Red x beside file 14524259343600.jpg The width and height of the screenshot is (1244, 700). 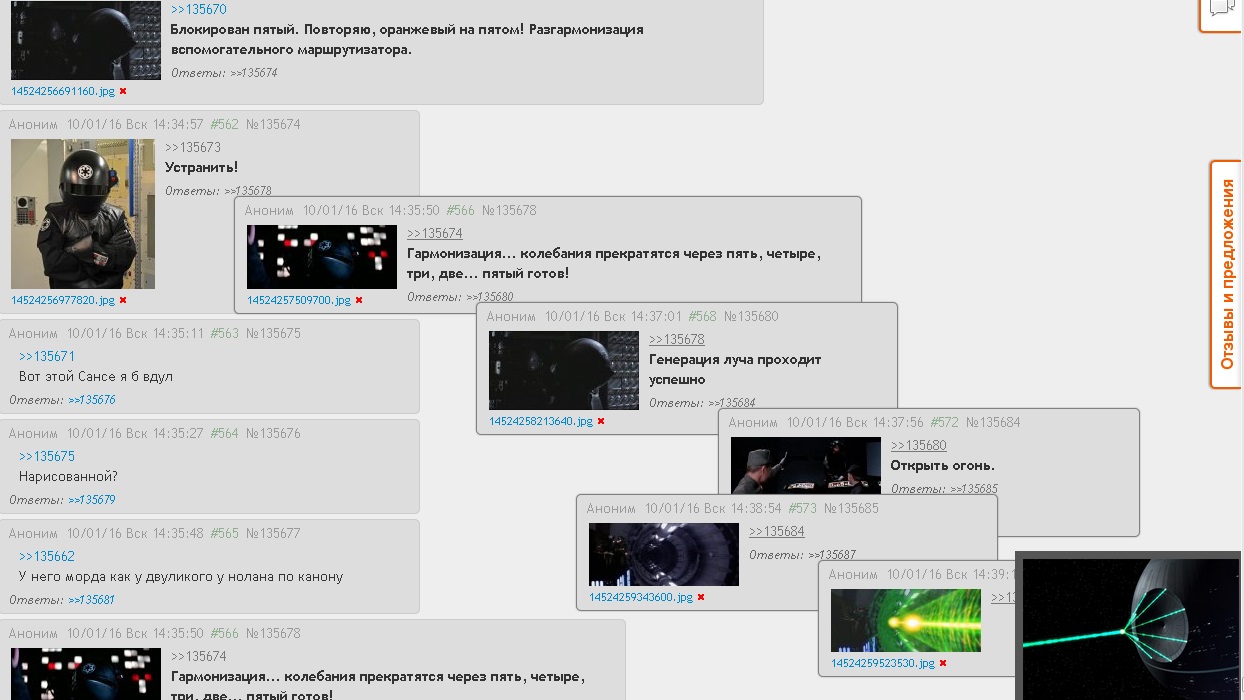(x=701, y=598)
